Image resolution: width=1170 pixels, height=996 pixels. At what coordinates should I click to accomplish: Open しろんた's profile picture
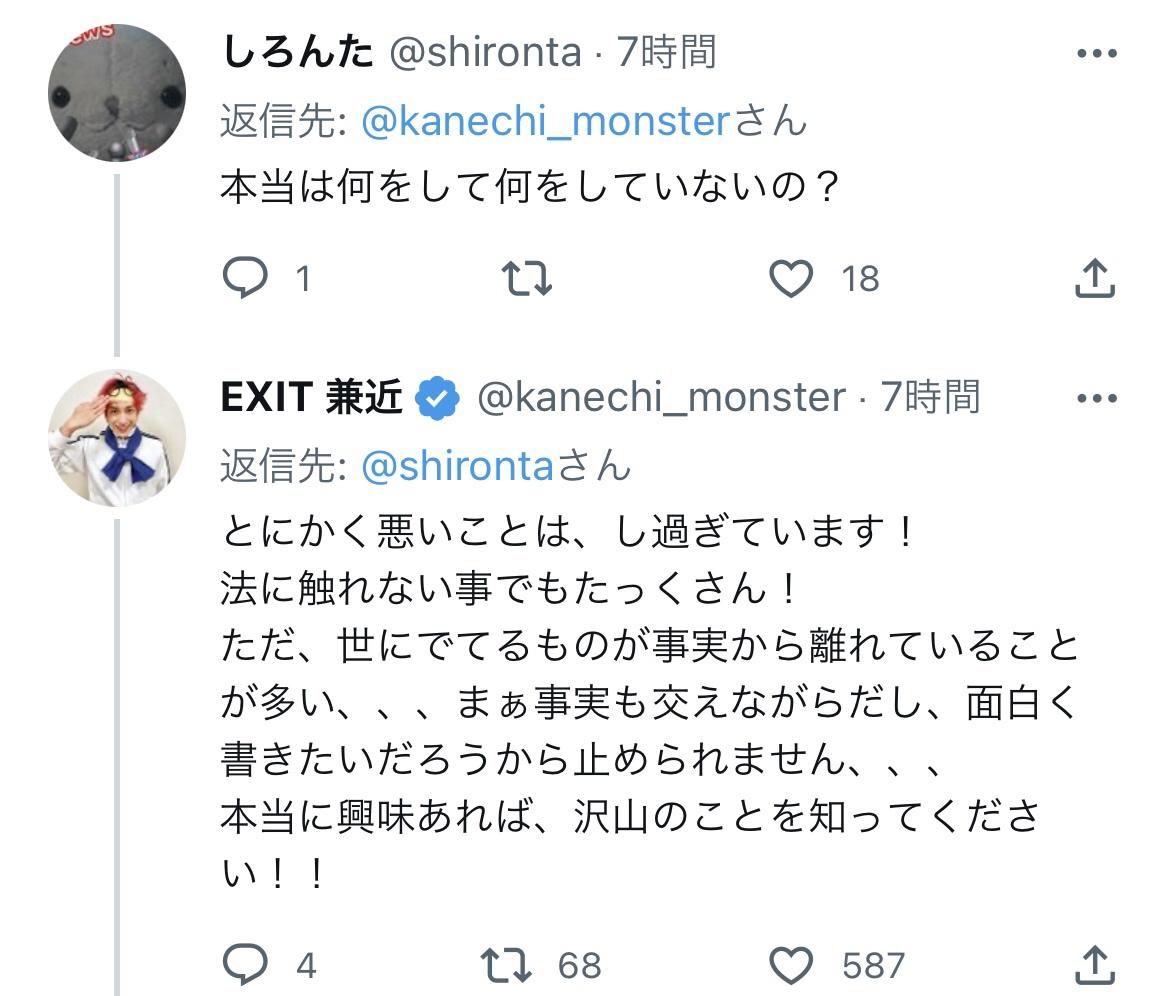tap(117, 93)
